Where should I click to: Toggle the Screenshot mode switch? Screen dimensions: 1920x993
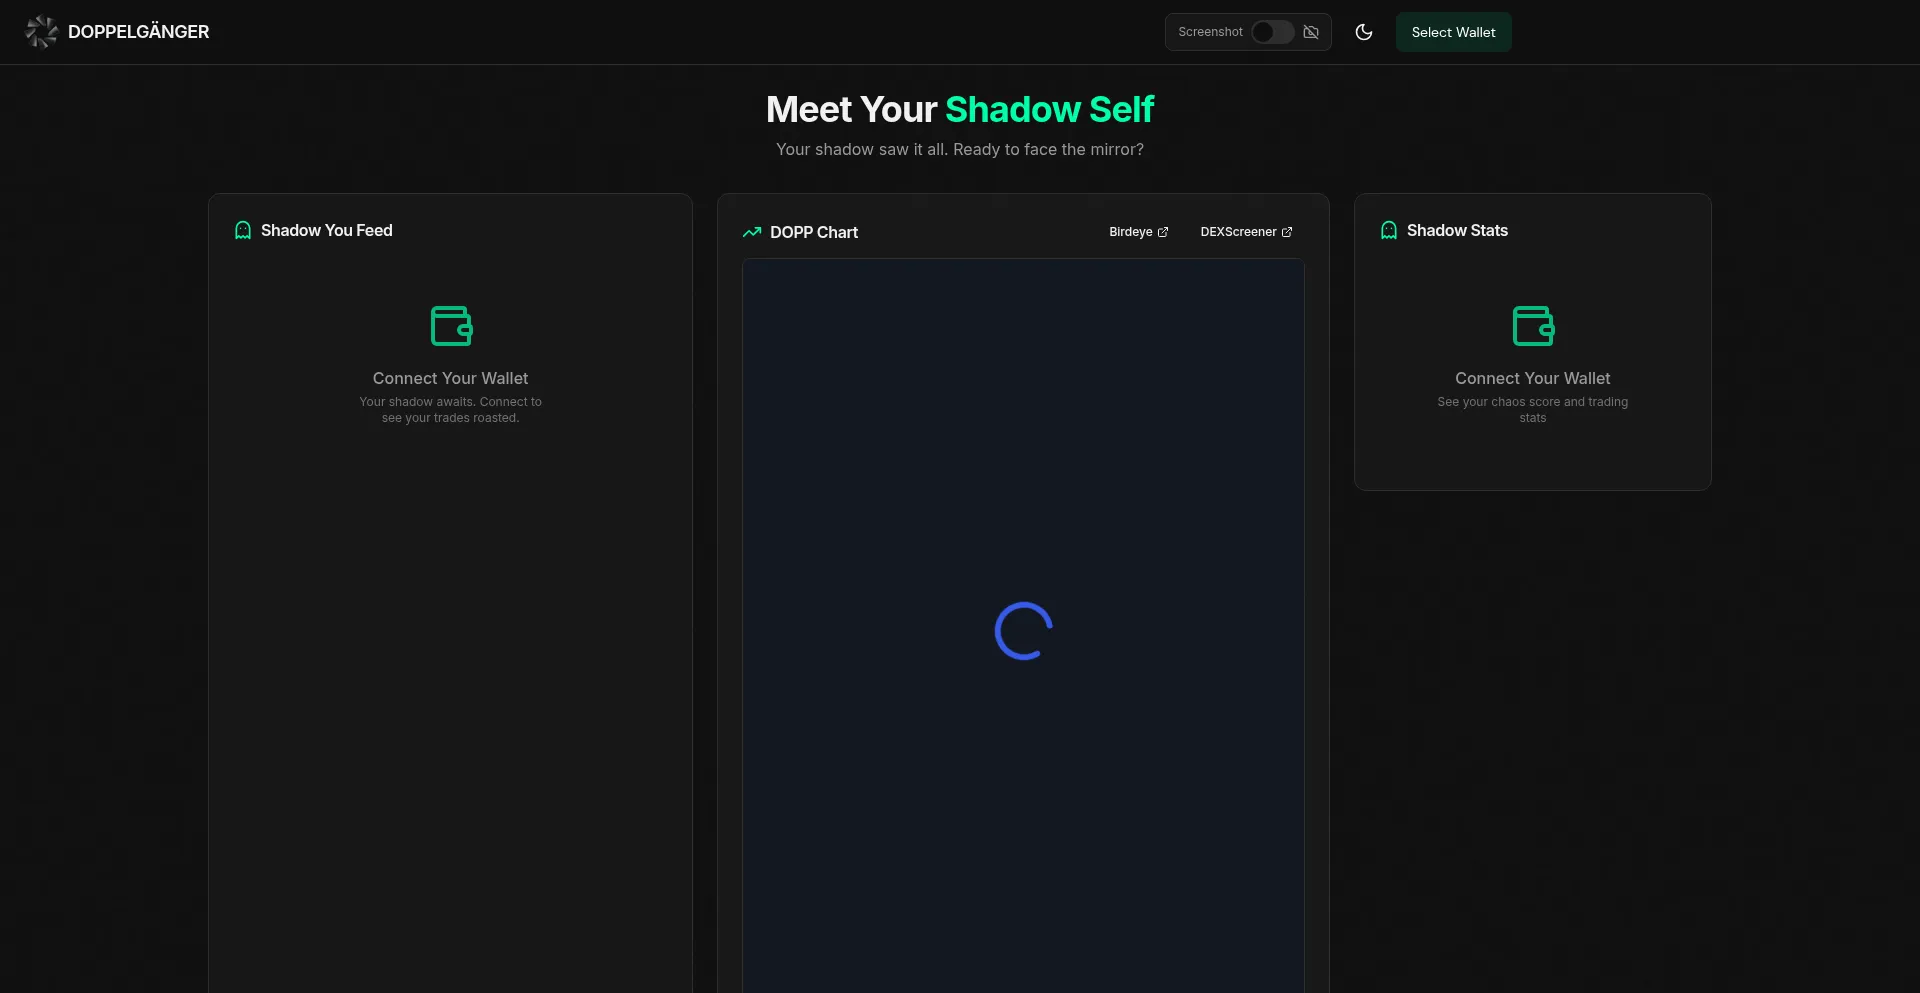pyautogui.click(x=1272, y=32)
